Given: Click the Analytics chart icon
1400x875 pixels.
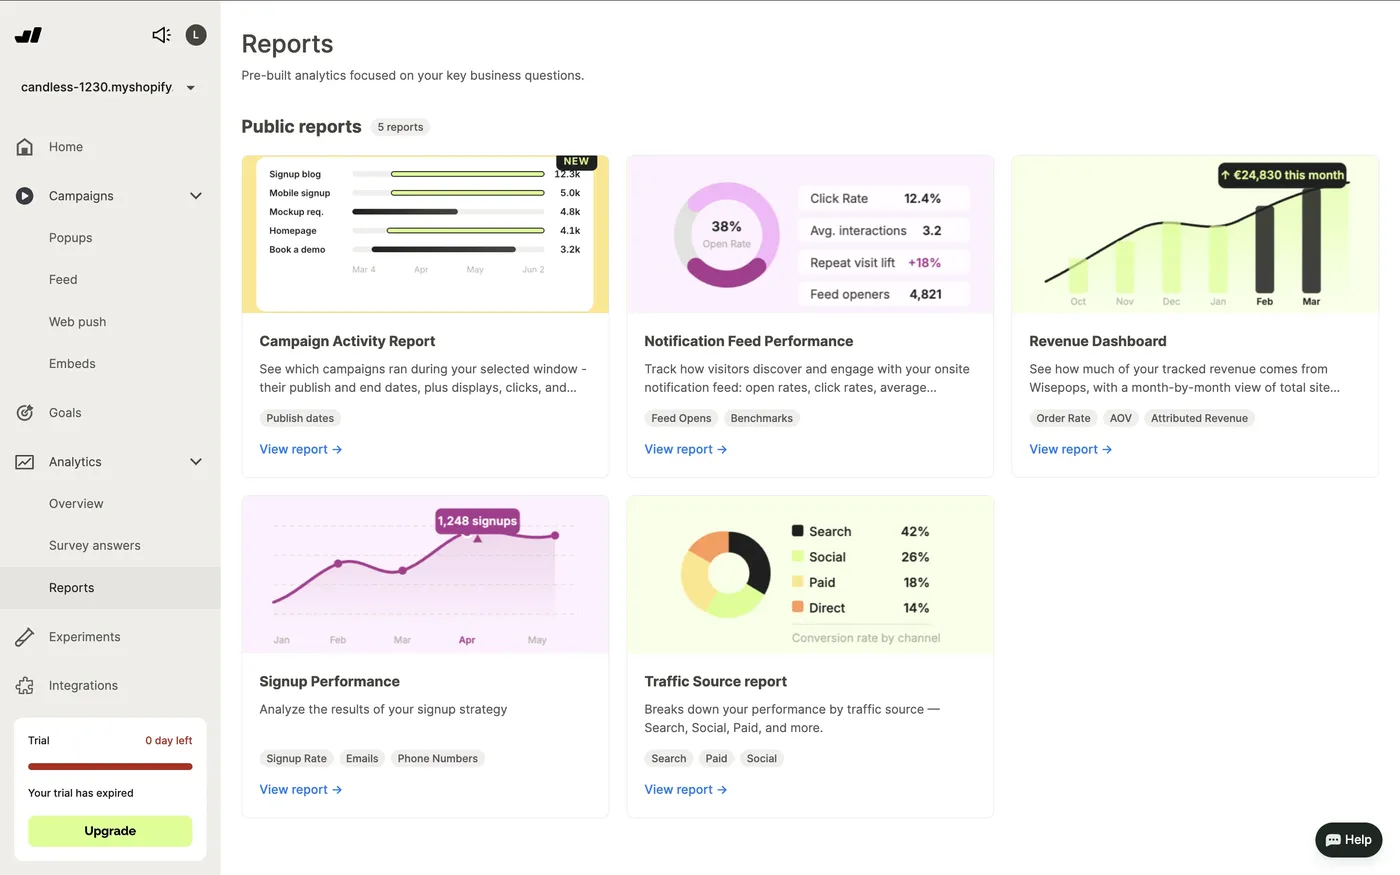Looking at the screenshot, I should [x=25, y=462].
